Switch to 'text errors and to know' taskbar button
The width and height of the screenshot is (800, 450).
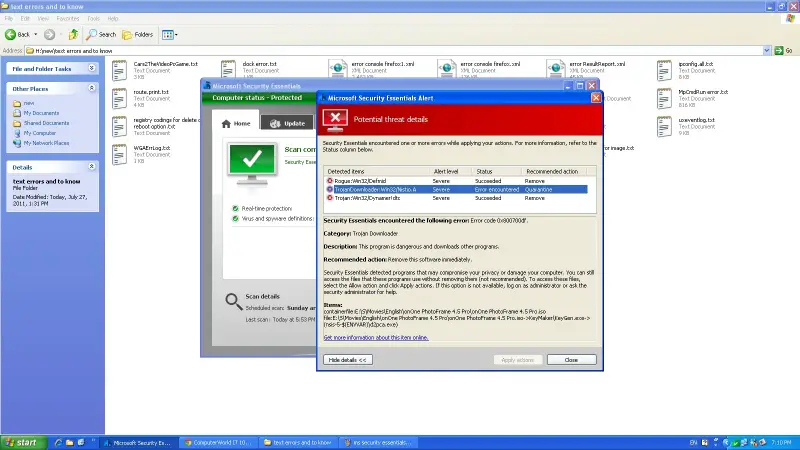coord(298,442)
